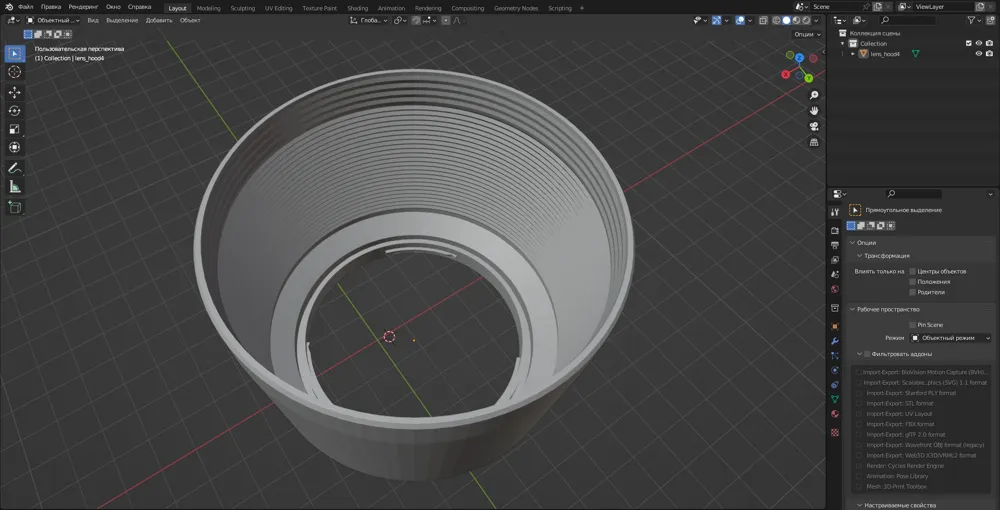The height and width of the screenshot is (510, 1000).
Task: Expand the lens_hood4 tree item
Action: [853, 54]
